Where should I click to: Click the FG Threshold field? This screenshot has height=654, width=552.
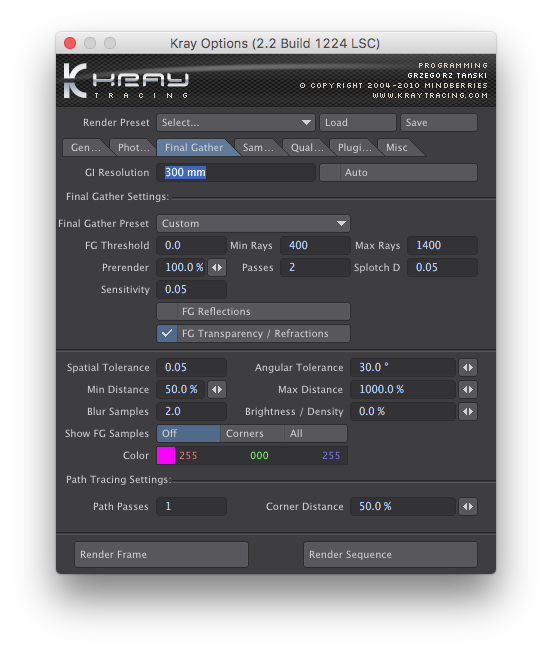[x=192, y=245]
